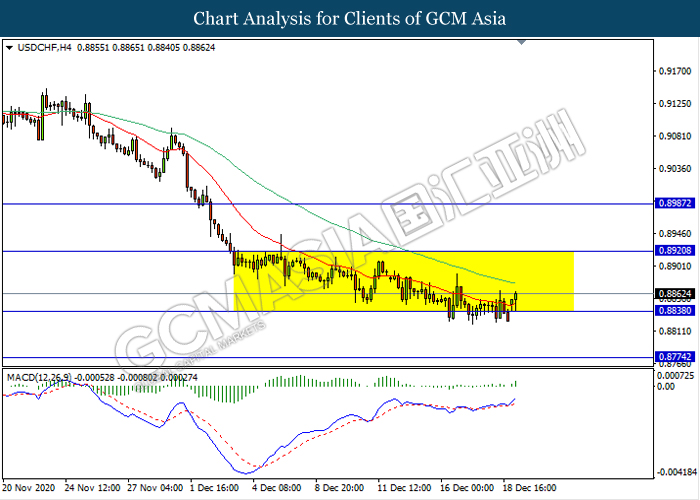Select the 0.87742 price level label

[675, 357]
